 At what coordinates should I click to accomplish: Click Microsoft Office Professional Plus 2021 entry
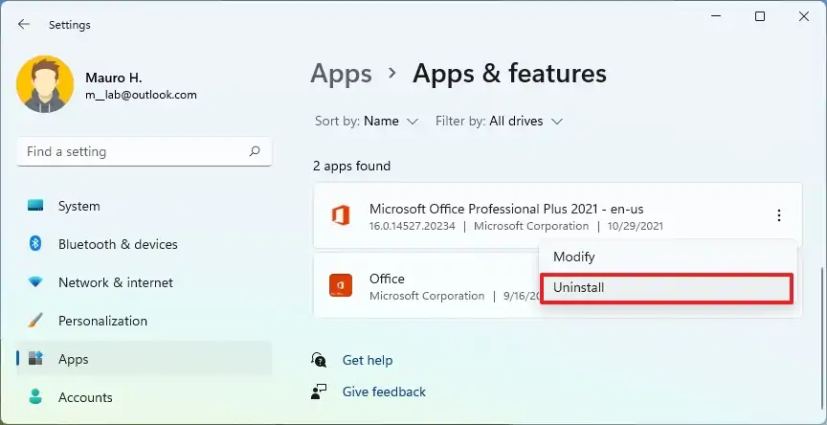click(557, 216)
